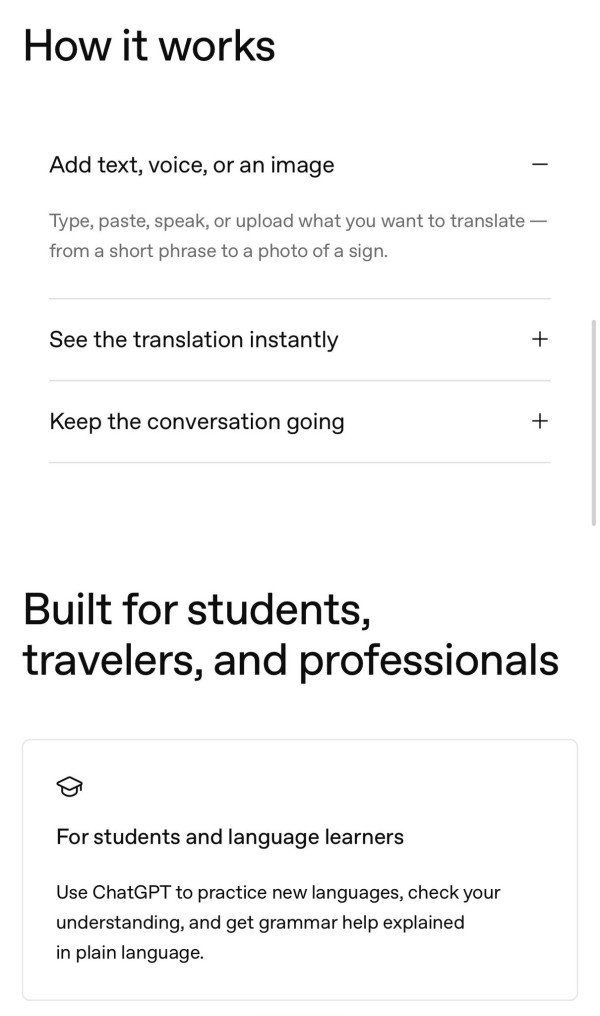Click the divider line below "Keep the conversation going"
600x1016 pixels.
[x=299, y=461]
